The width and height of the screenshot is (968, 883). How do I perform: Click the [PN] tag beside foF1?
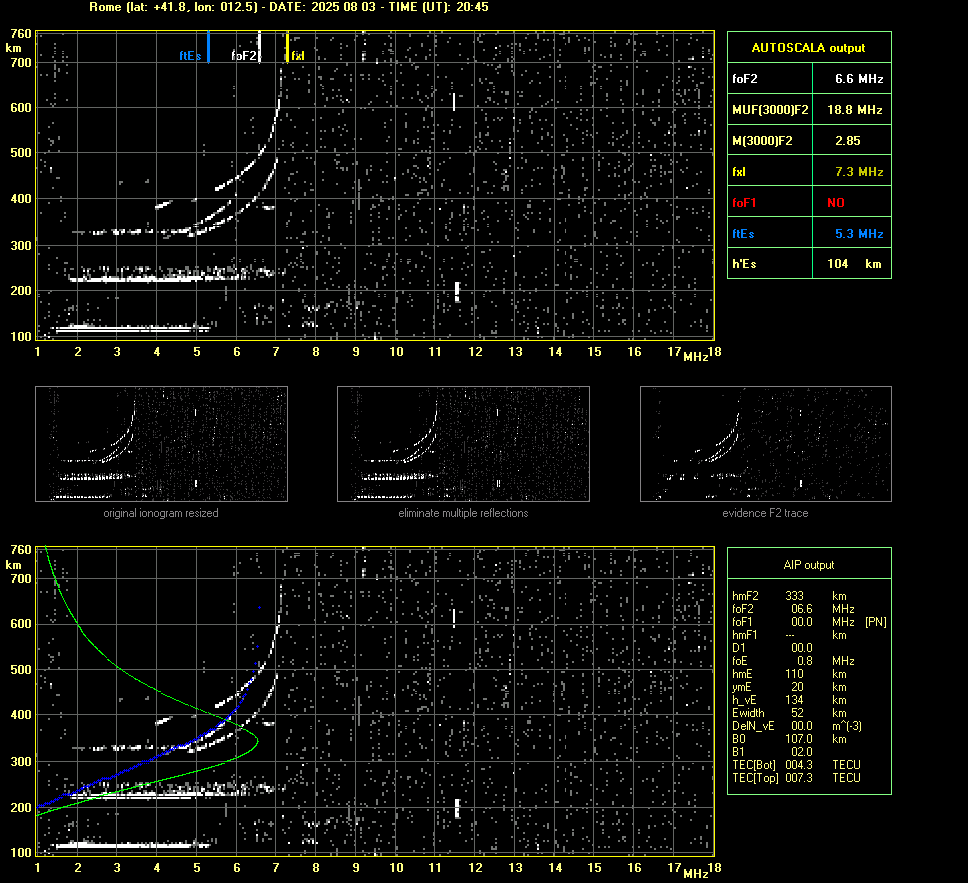click(x=876, y=622)
